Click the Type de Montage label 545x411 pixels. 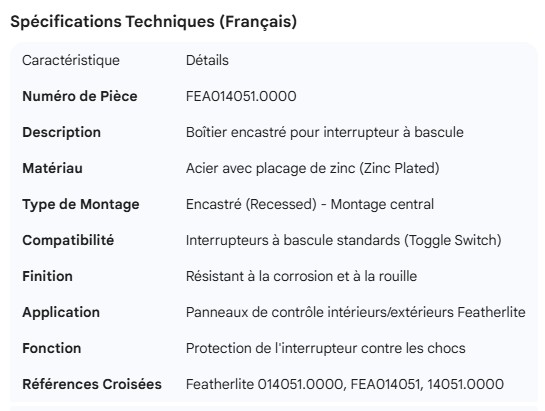coord(81,204)
